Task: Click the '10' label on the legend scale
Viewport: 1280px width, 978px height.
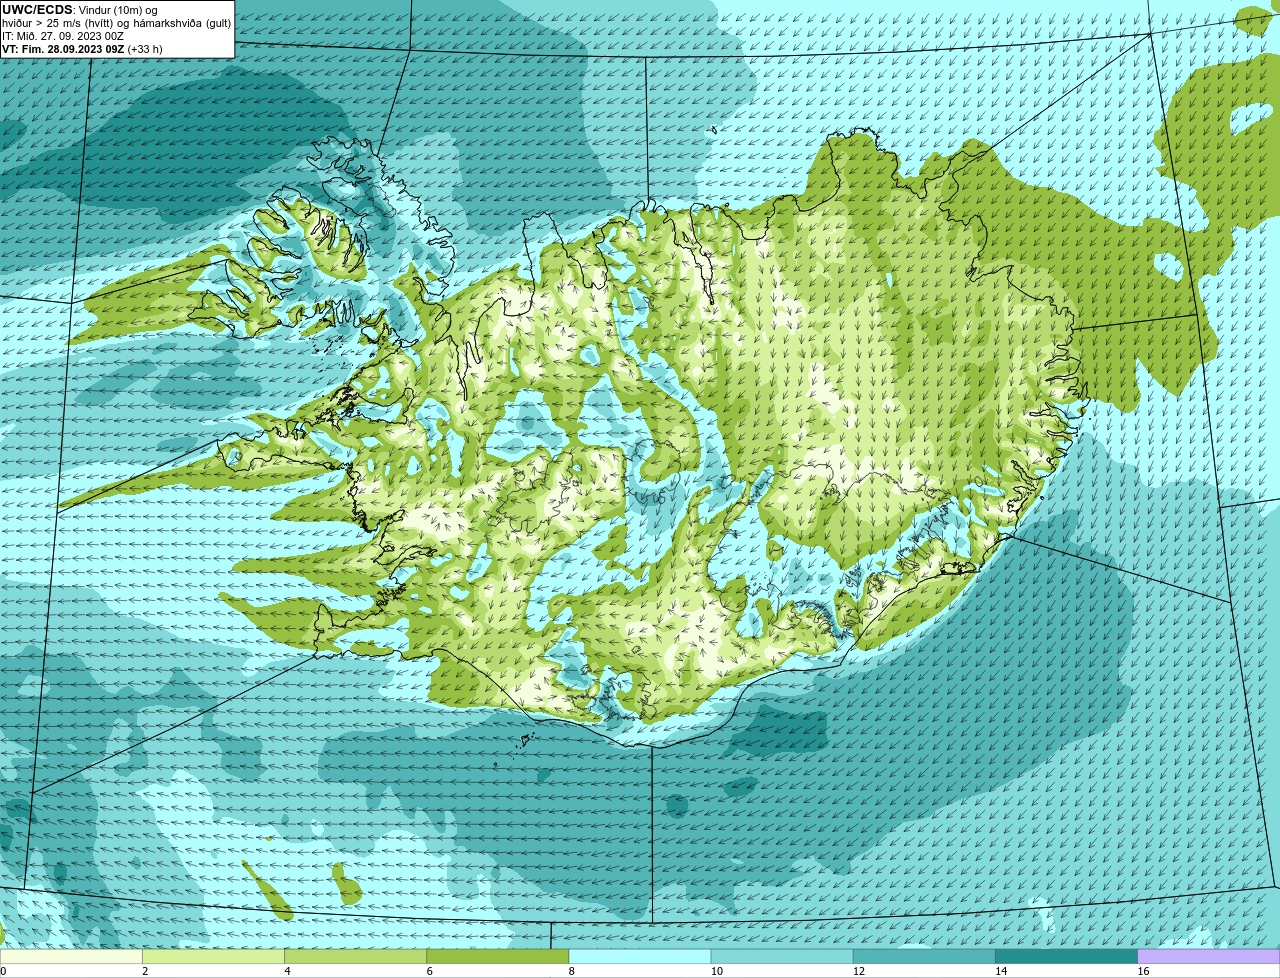Action: pyautogui.click(x=716, y=971)
